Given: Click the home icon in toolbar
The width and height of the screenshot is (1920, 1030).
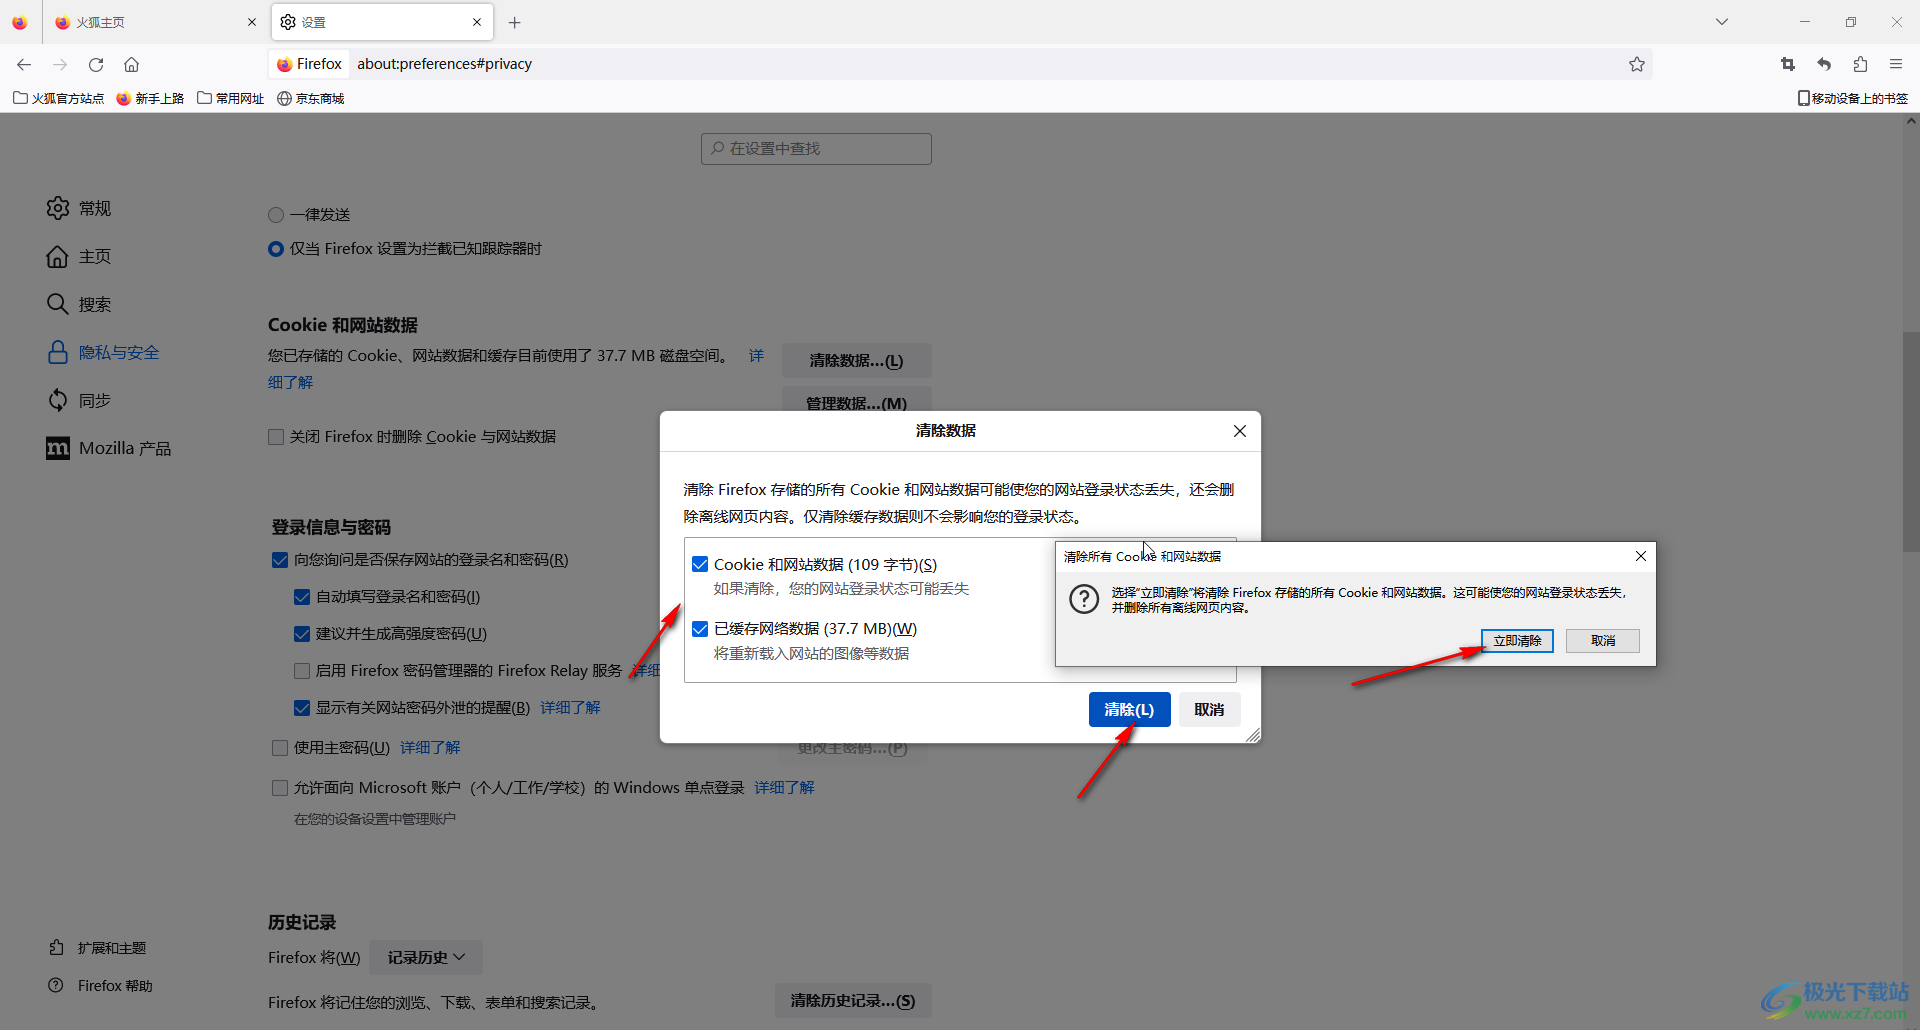Looking at the screenshot, I should pyautogui.click(x=131, y=64).
